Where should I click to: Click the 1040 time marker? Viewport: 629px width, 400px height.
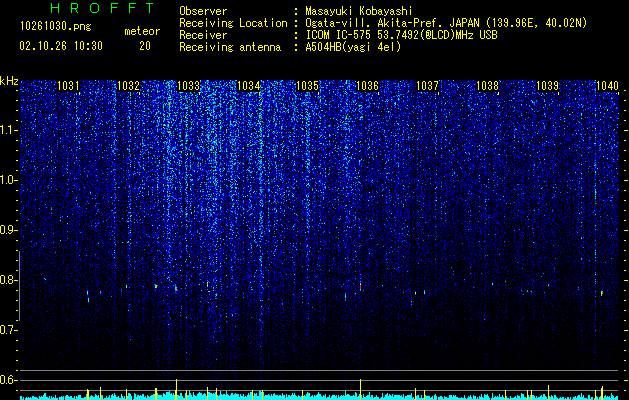[607, 85]
